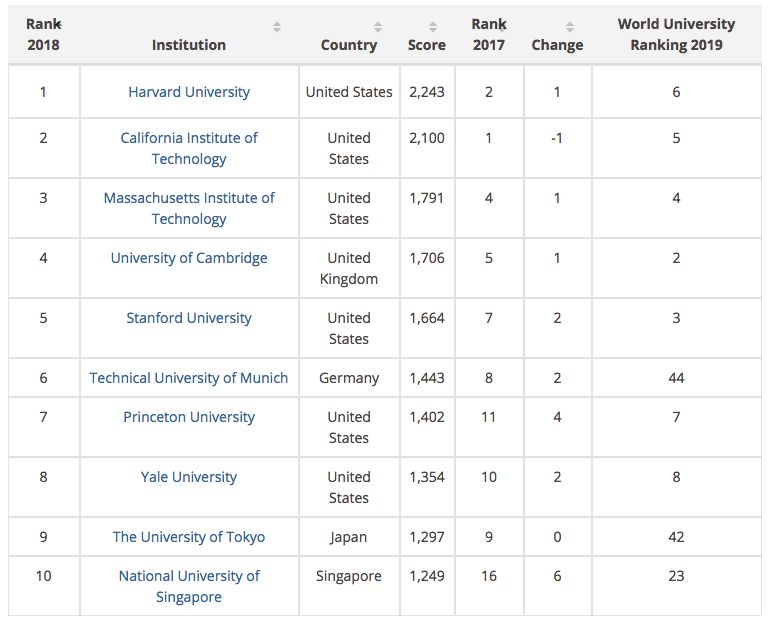Open Massachusetts Institute of Technology link

tap(189, 208)
